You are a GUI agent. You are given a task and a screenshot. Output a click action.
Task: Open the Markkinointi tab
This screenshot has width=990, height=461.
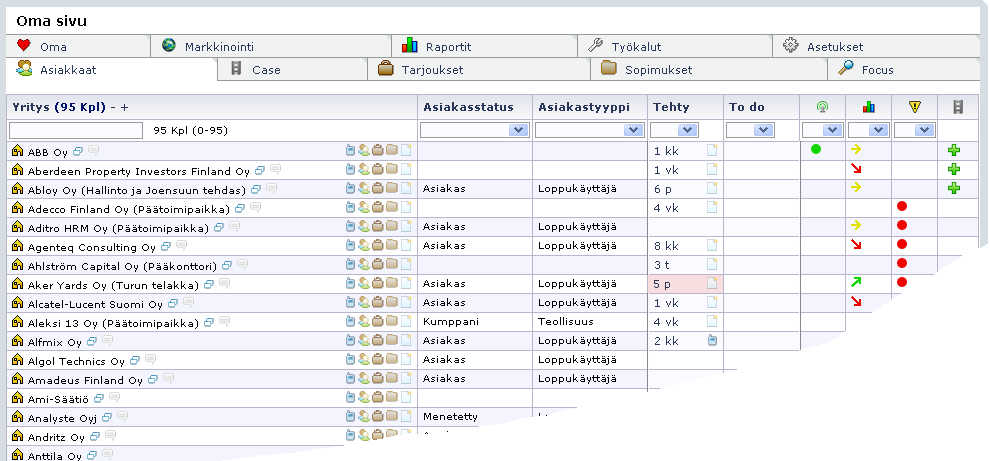click(271, 46)
